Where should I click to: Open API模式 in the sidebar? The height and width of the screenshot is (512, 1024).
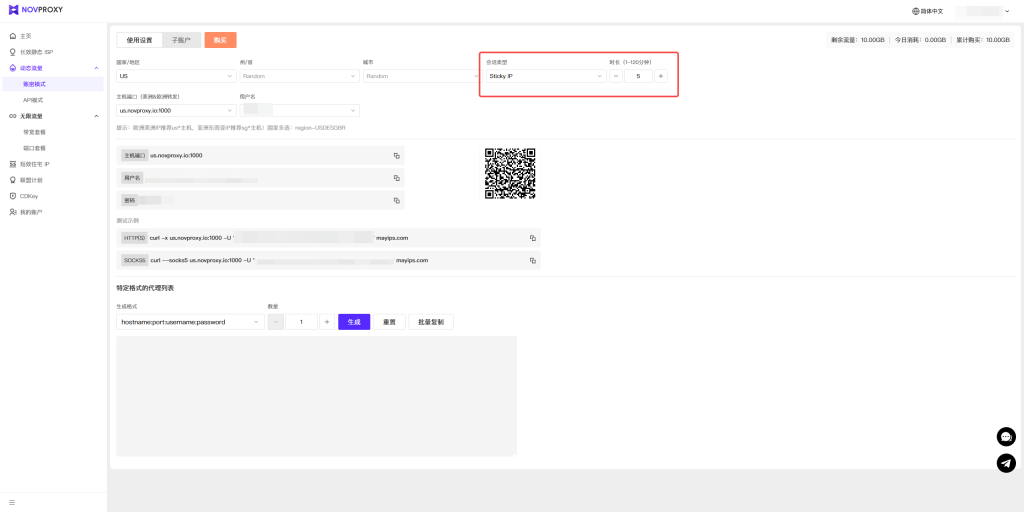click(x=33, y=100)
